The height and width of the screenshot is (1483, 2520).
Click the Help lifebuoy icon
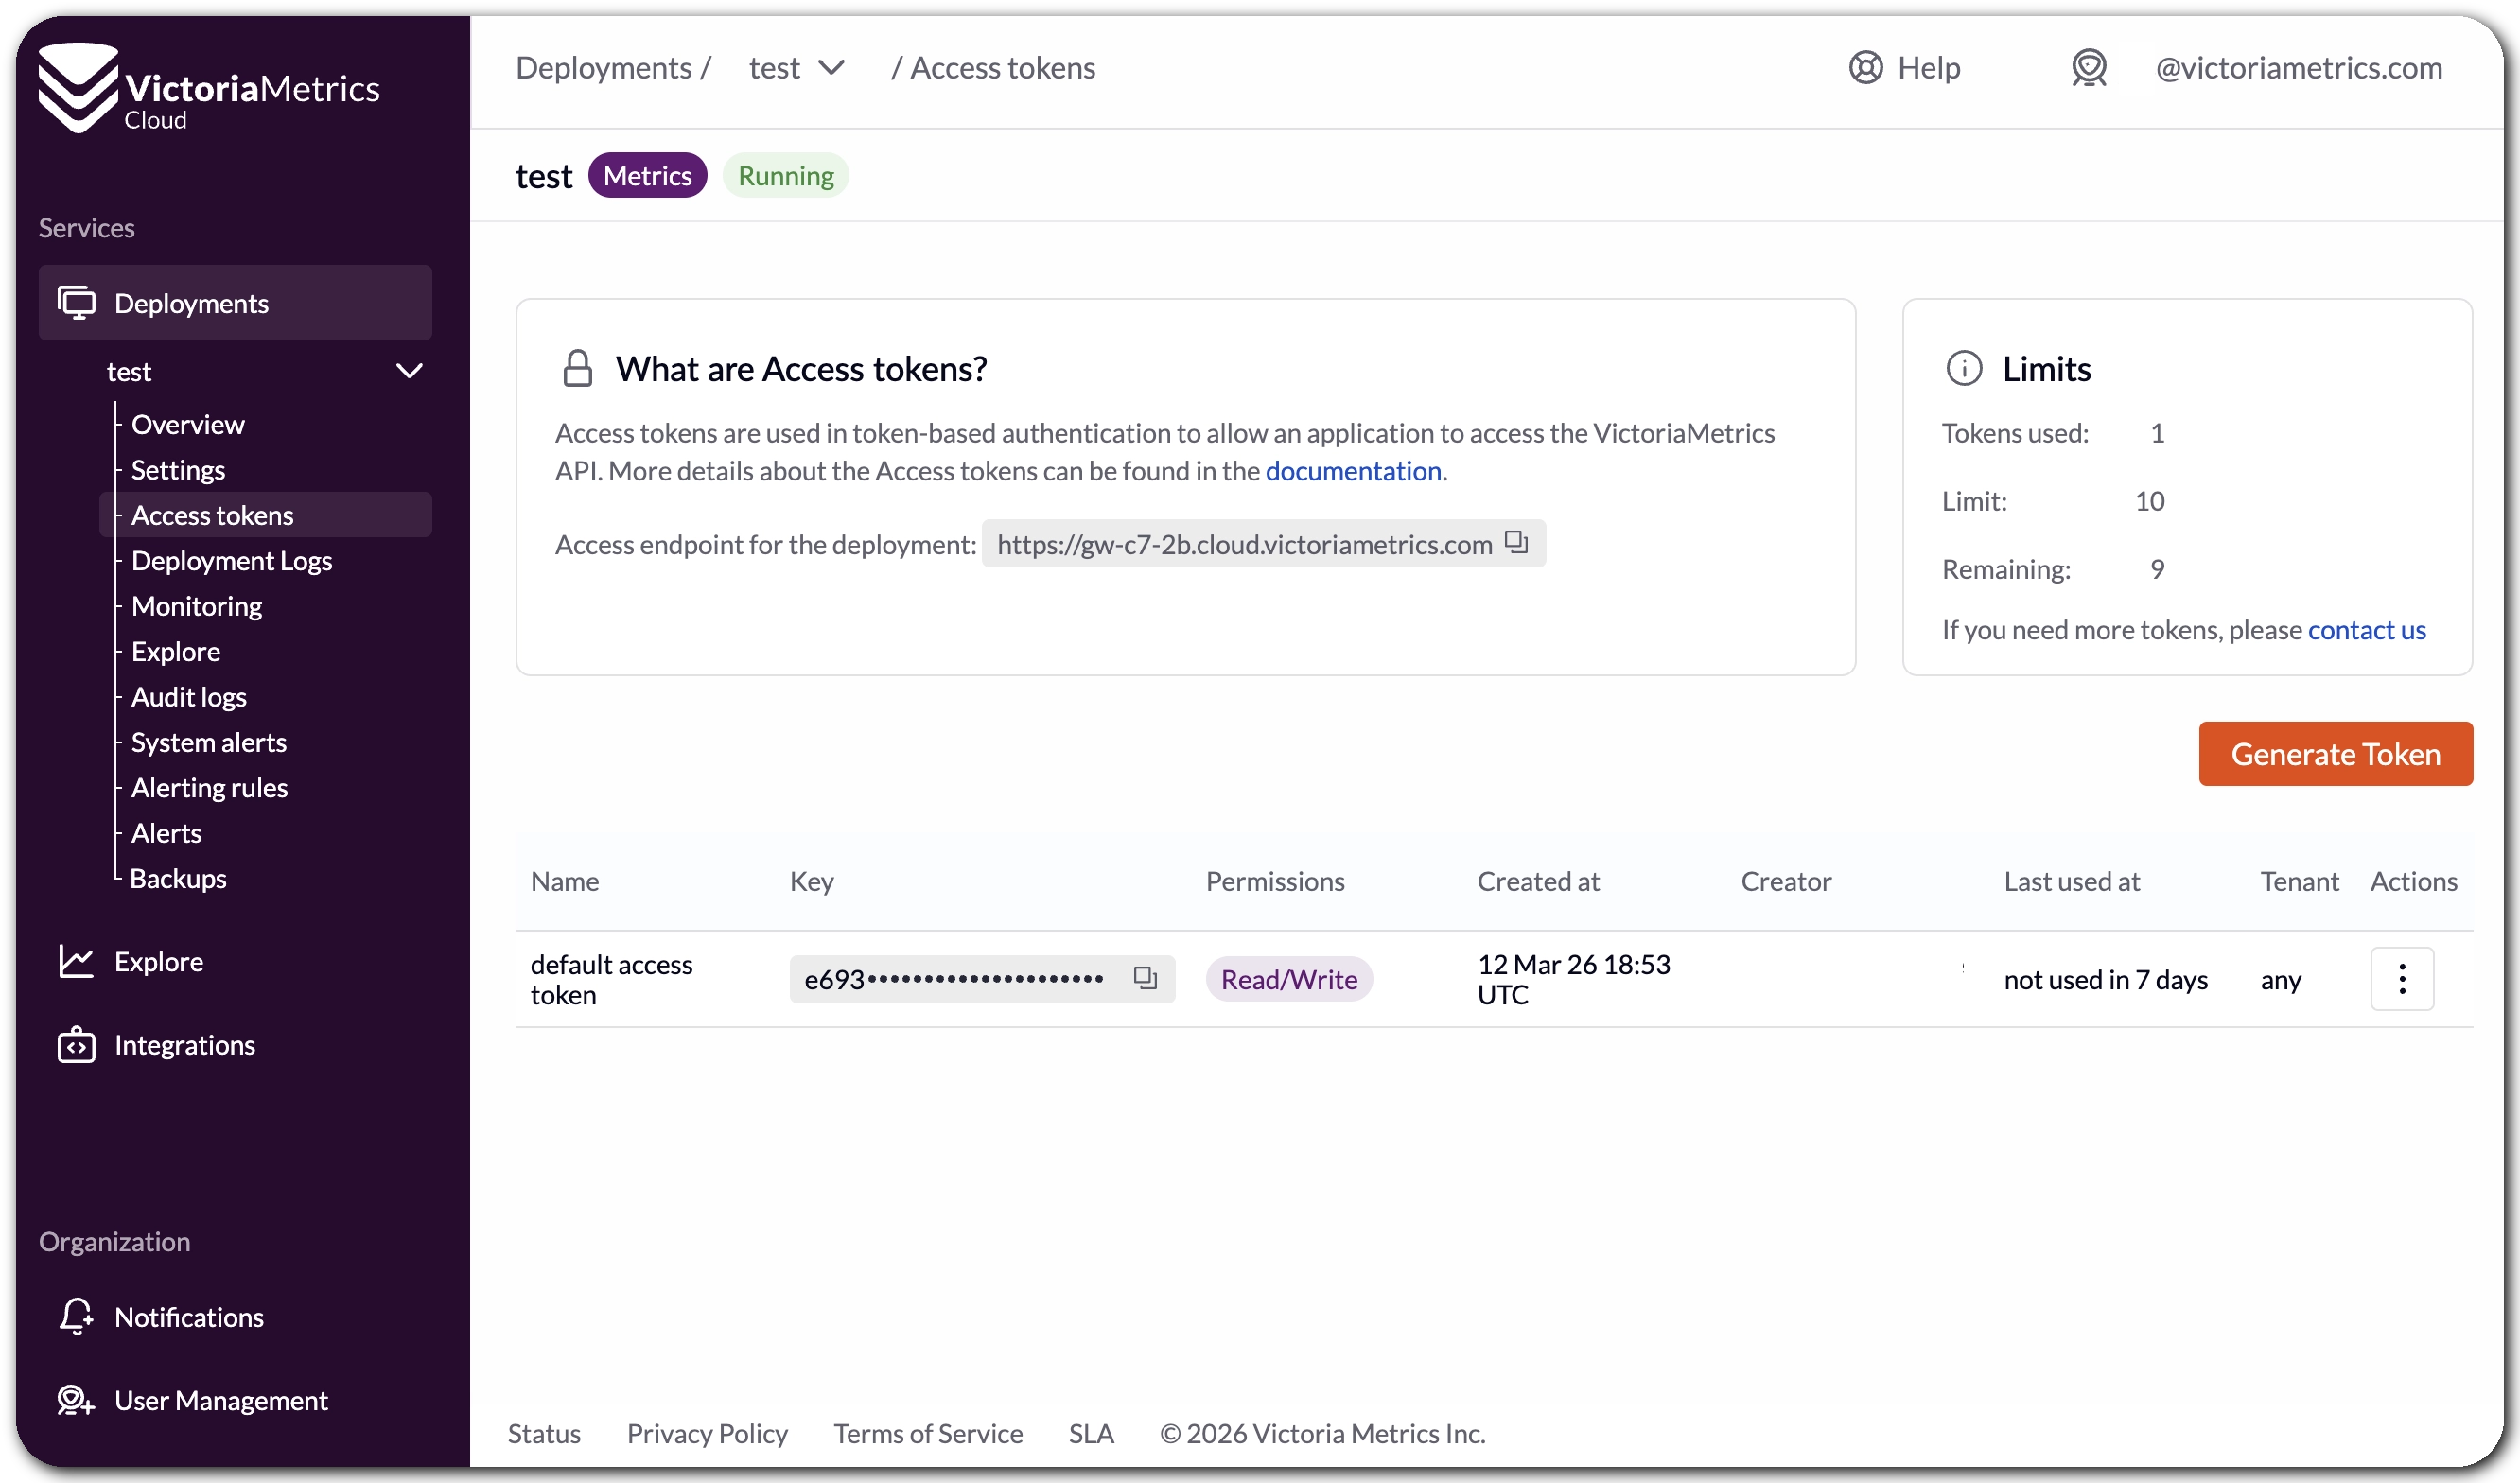point(1865,67)
